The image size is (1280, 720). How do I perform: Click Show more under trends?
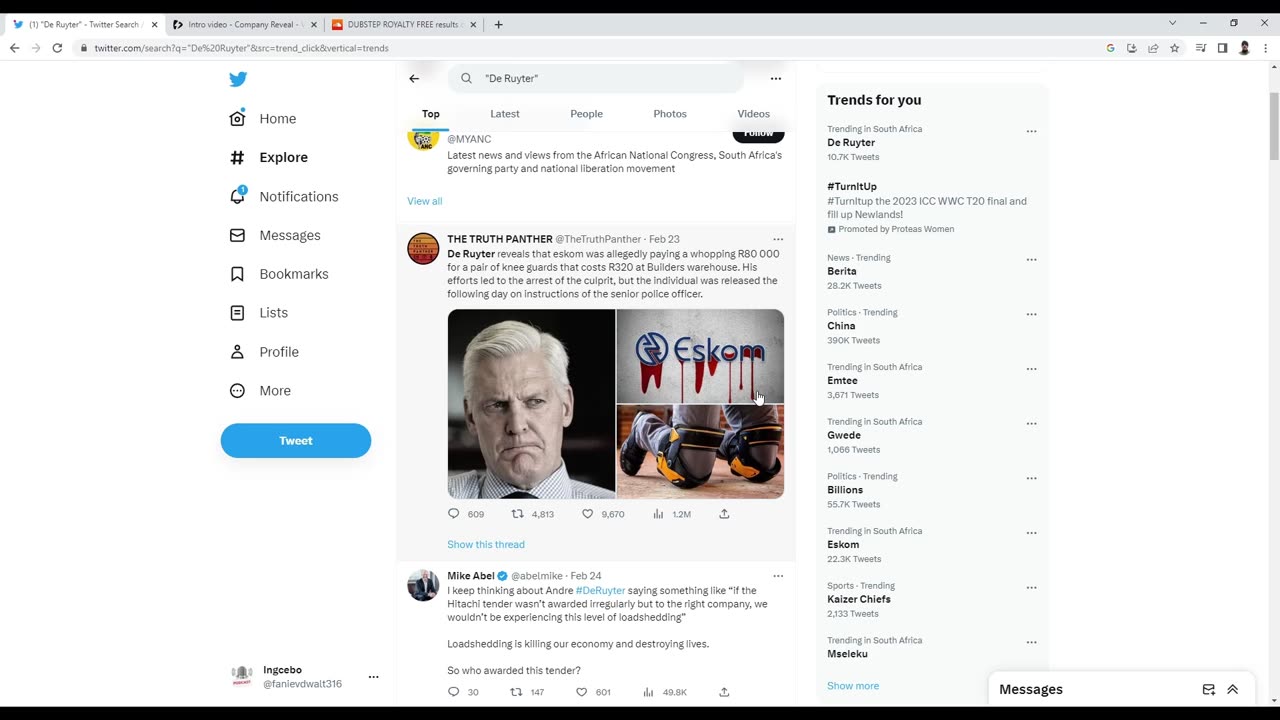(x=853, y=686)
